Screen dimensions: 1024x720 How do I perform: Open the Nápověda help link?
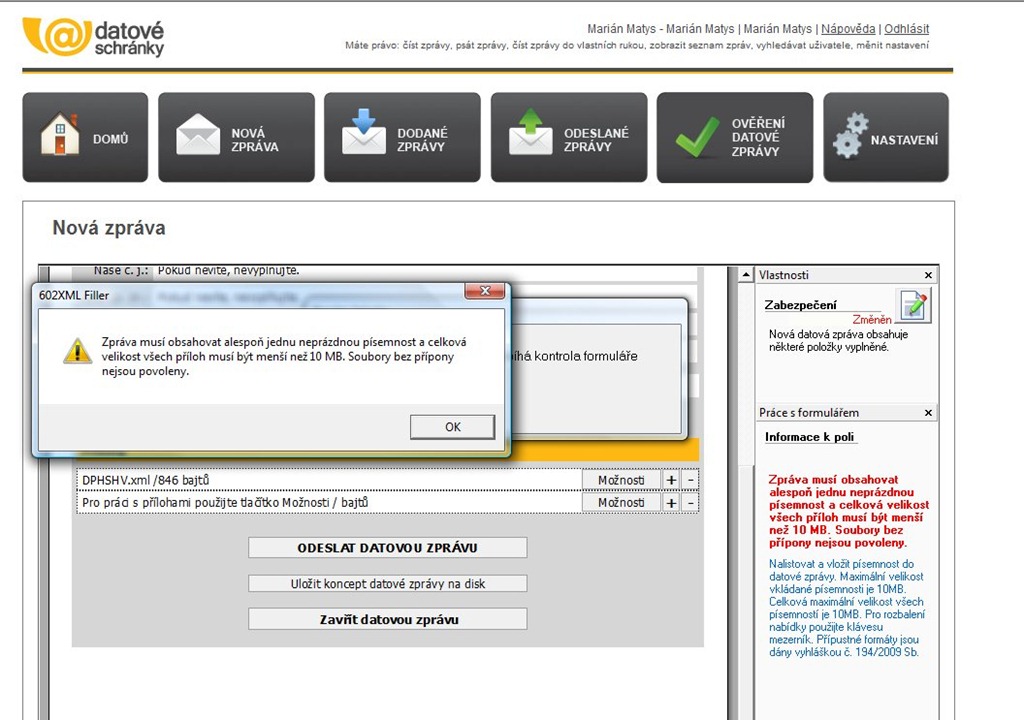[848, 29]
